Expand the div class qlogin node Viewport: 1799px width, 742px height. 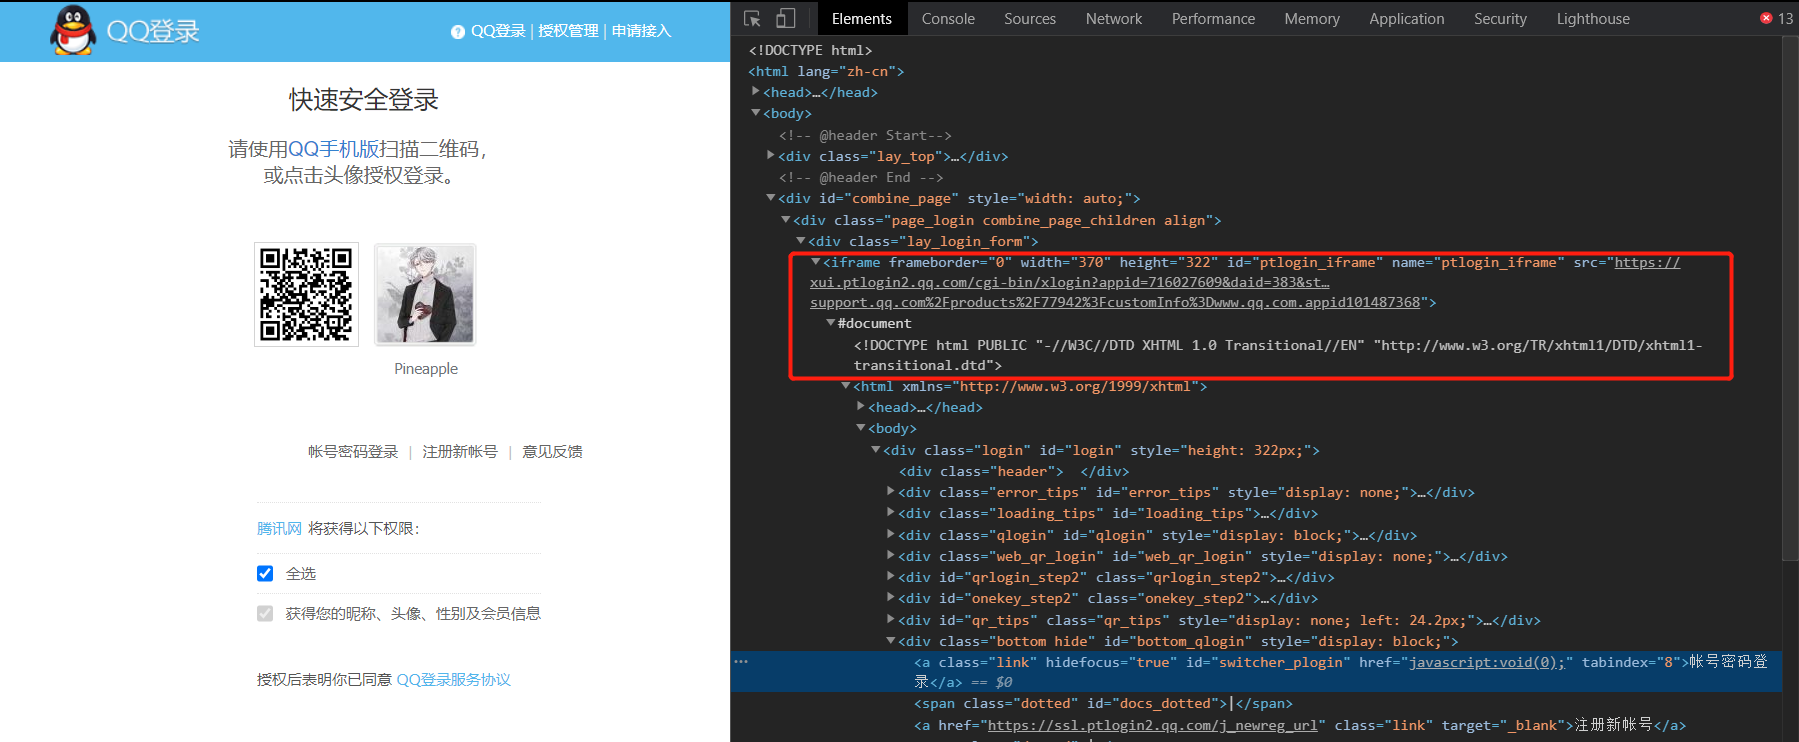891,534
